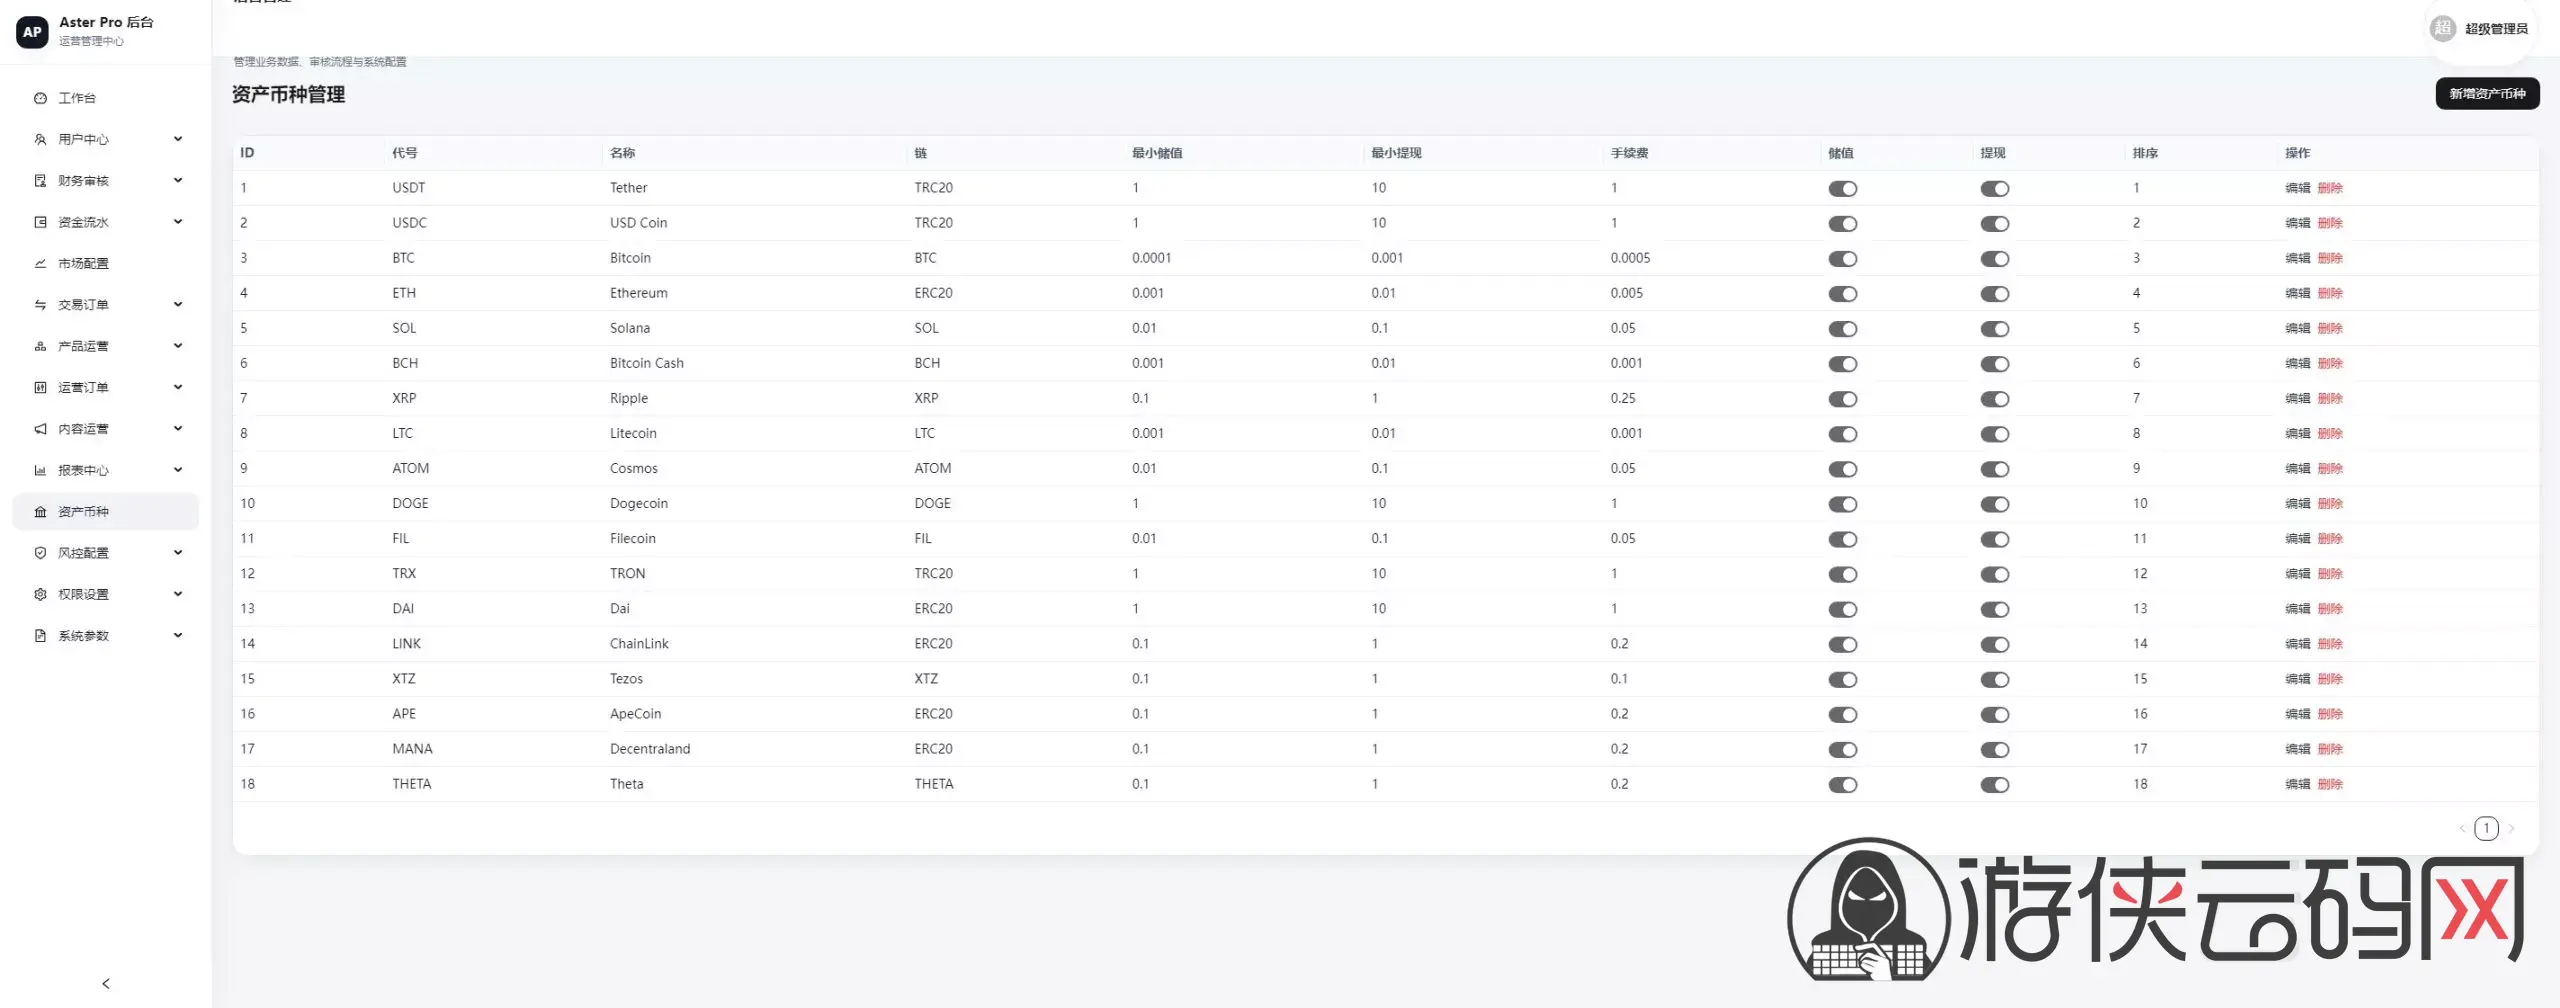The image size is (2560, 1008).
Task: Expand the 交易订单 menu chevron
Action: pos(178,304)
